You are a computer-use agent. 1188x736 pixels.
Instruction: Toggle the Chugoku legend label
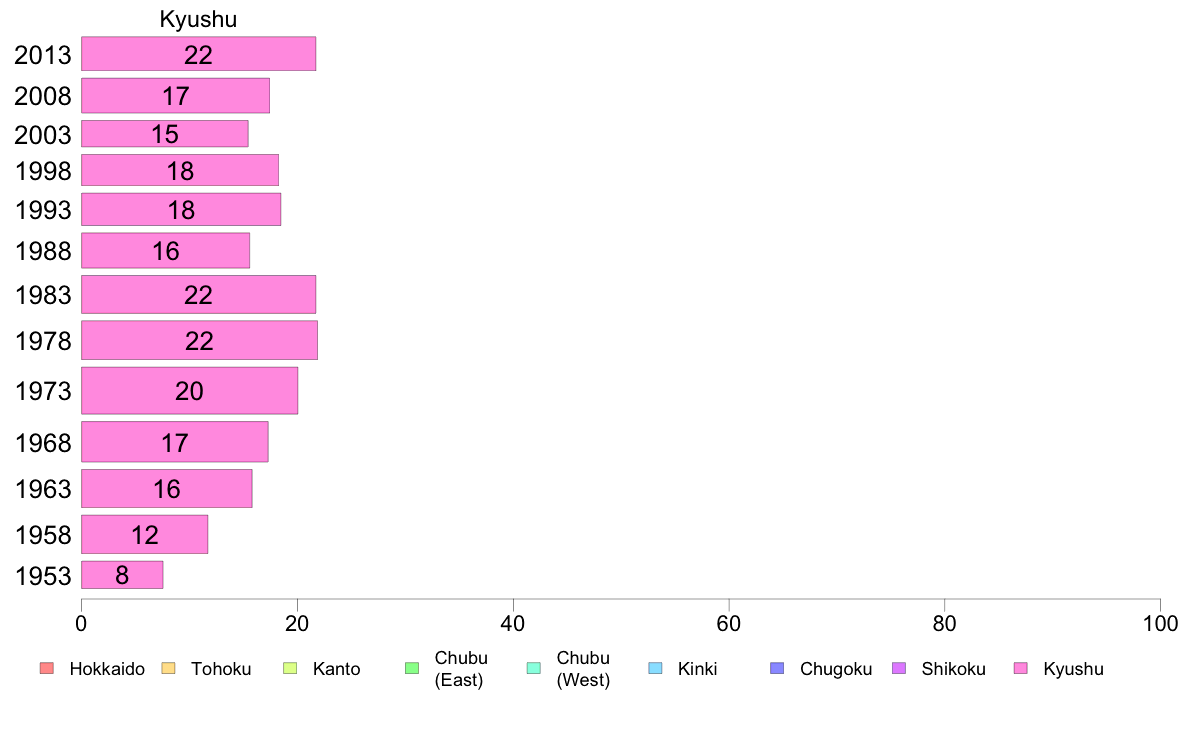pyautogui.click(x=836, y=669)
